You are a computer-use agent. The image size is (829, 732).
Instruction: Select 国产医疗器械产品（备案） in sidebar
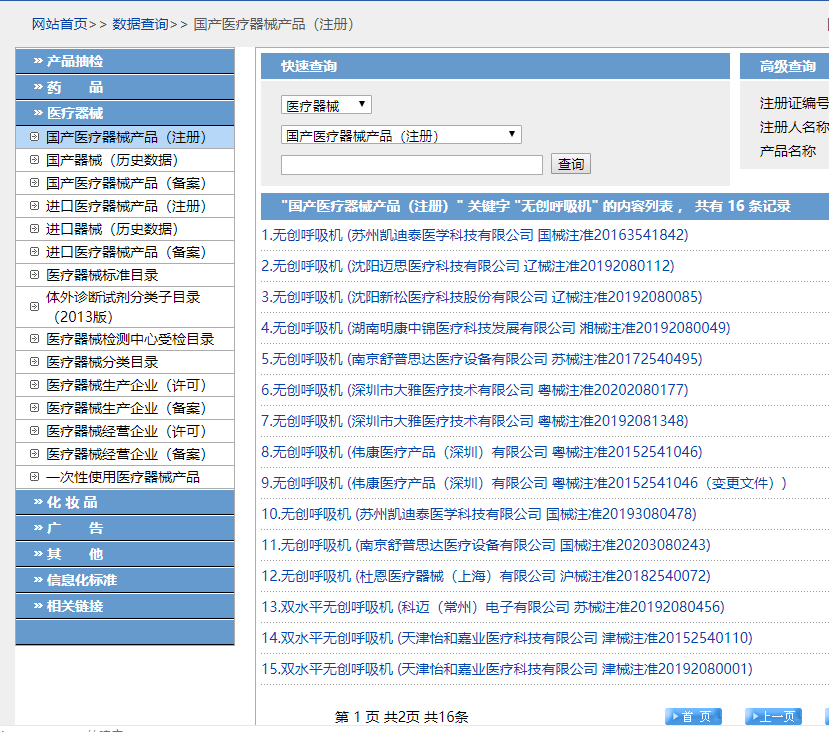[x=126, y=183]
